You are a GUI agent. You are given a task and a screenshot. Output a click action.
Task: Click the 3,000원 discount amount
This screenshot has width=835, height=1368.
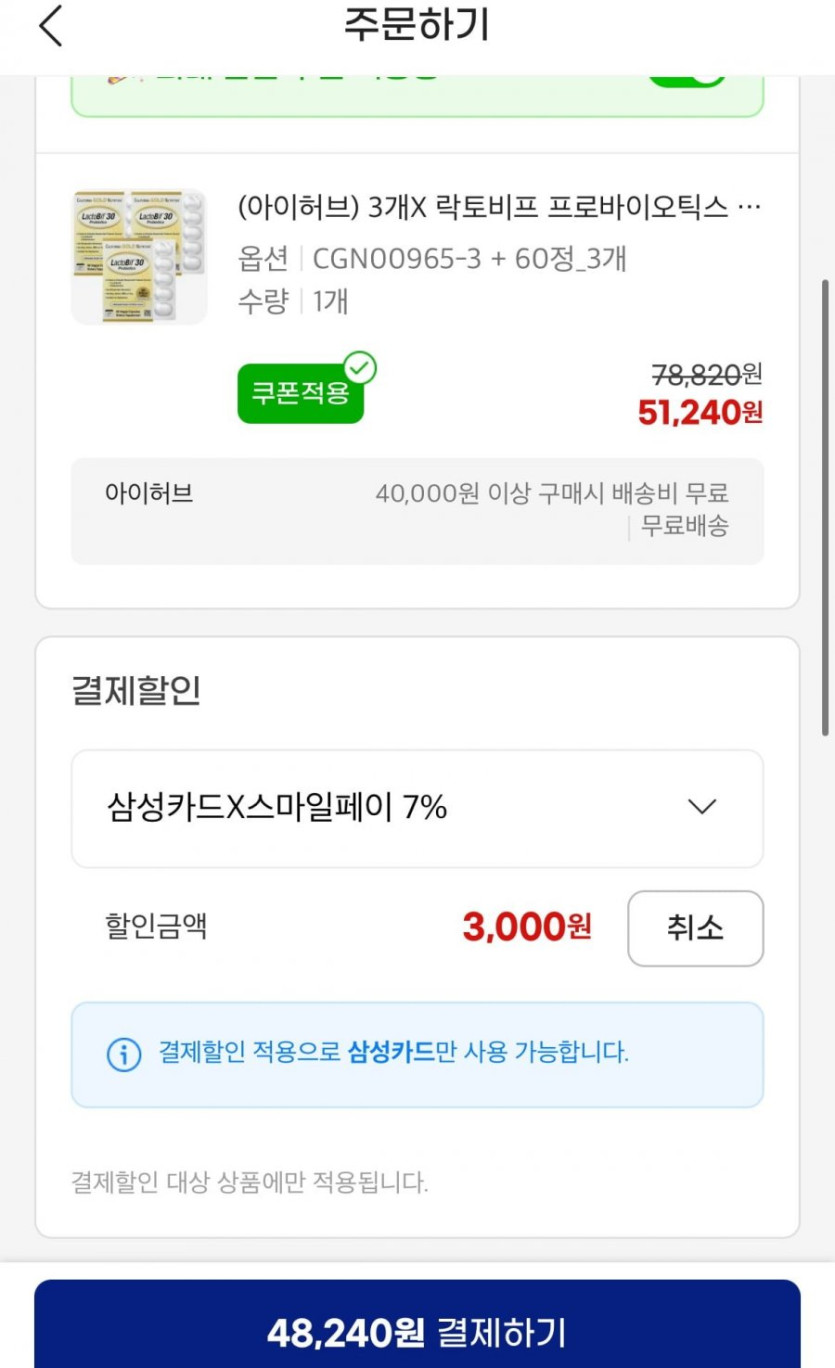click(527, 928)
